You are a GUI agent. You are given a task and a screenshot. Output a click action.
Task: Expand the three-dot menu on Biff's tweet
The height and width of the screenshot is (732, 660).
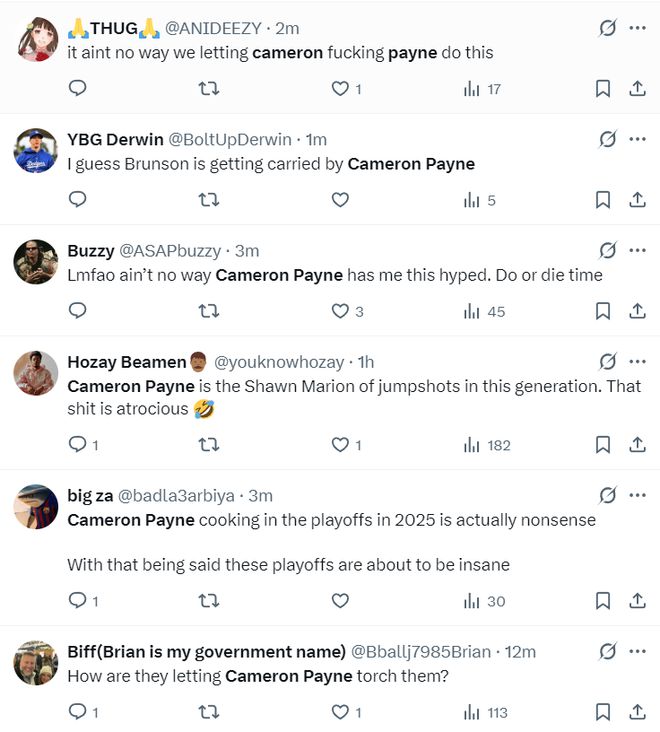tap(637, 652)
